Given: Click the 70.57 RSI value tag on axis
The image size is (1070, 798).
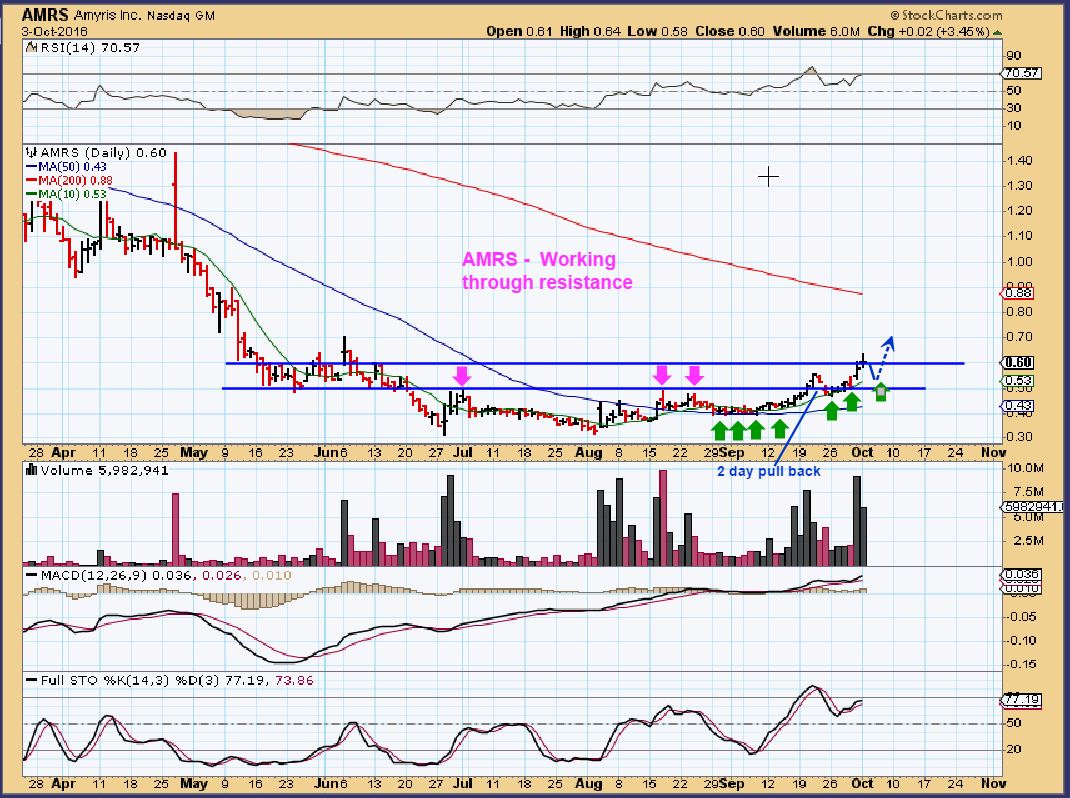Looking at the screenshot, I should click(x=1022, y=73).
